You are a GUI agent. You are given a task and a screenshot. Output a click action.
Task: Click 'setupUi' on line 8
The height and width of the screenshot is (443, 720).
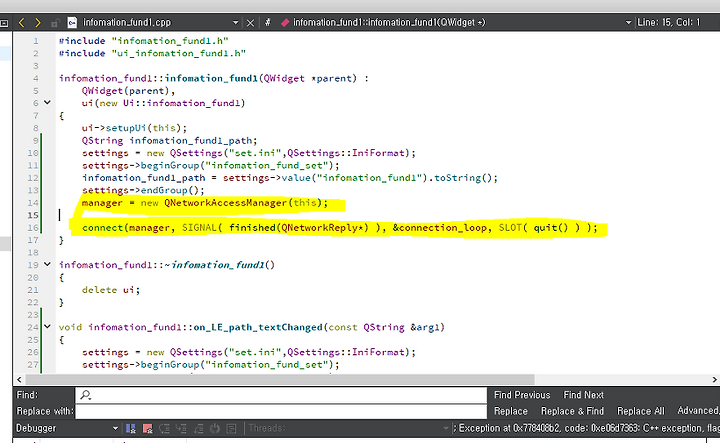(x=126, y=128)
